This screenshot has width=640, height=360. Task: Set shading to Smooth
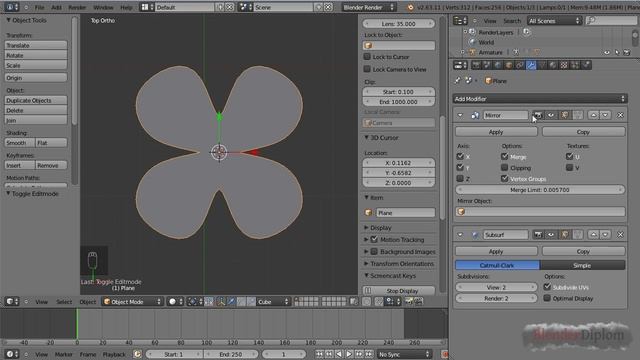point(20,143)
